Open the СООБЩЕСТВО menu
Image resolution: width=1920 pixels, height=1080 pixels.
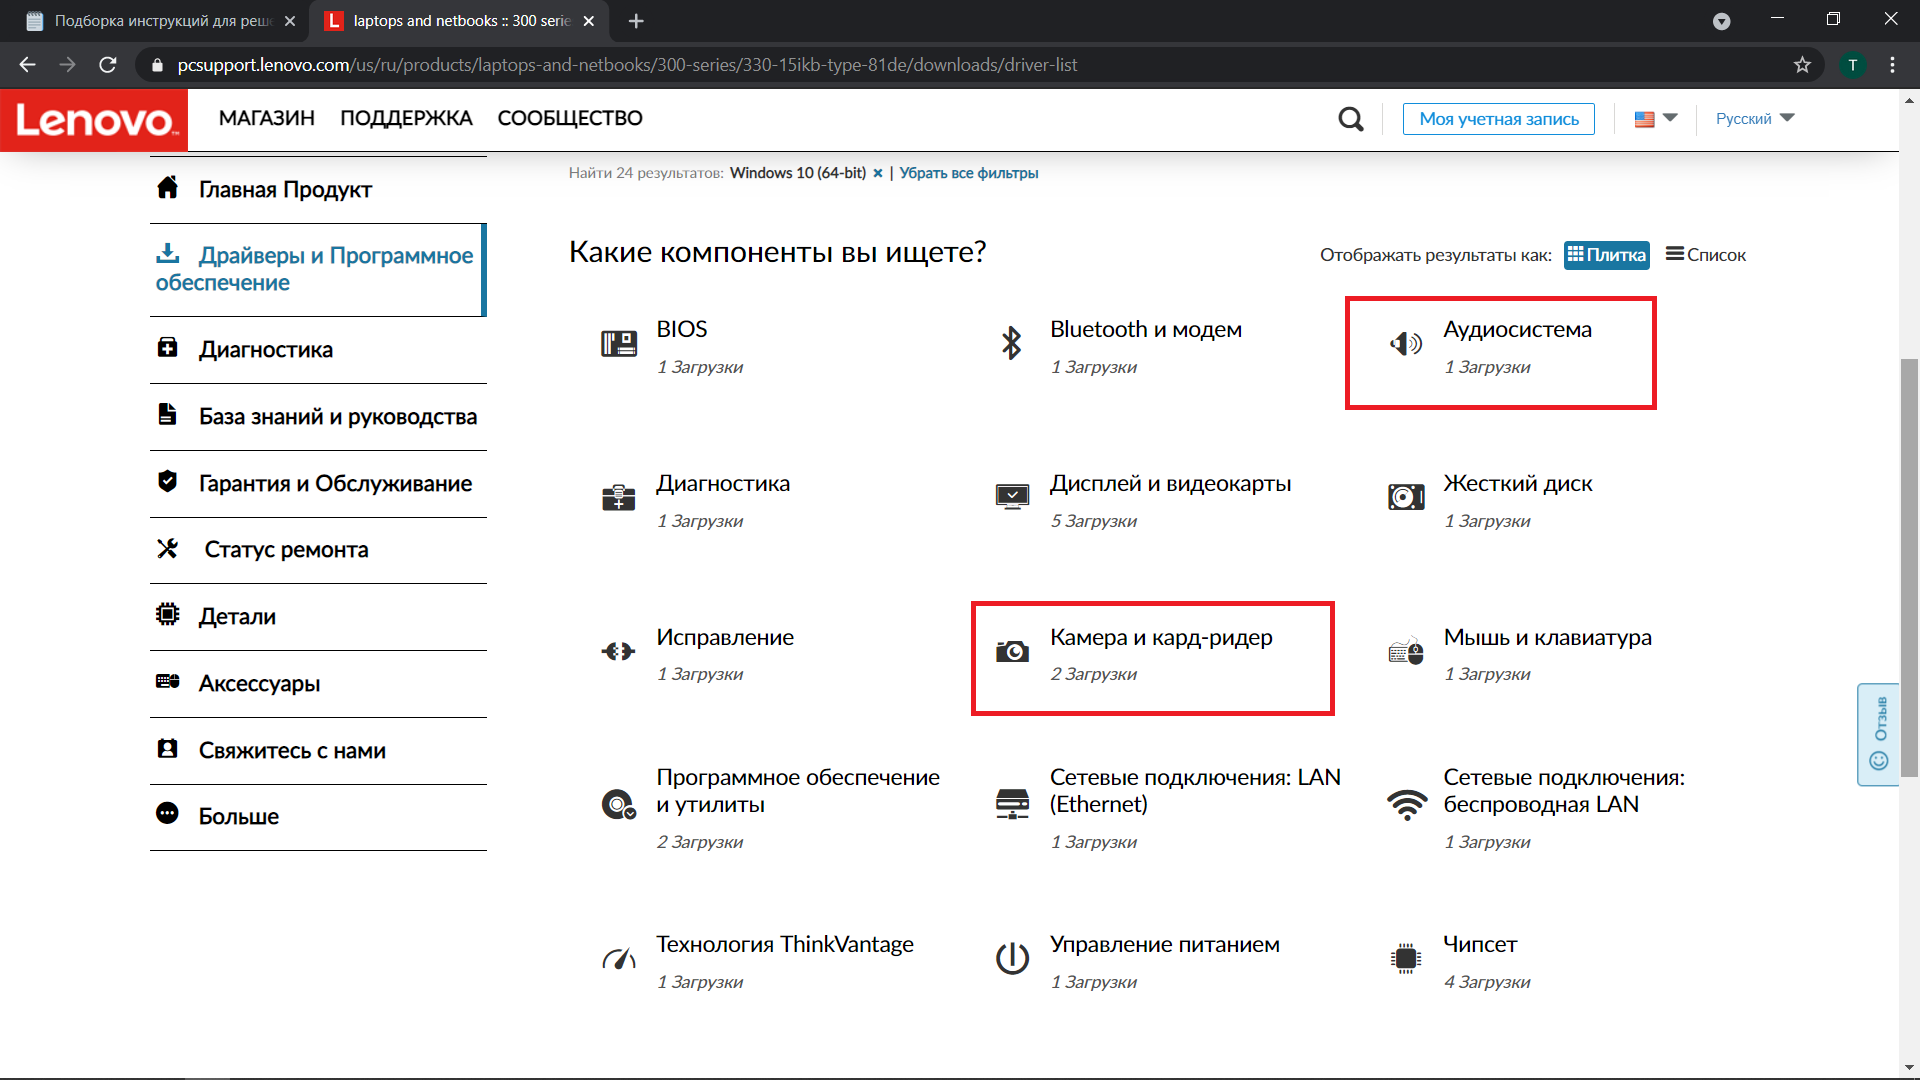pyautogui.click(x=570, y=118)
